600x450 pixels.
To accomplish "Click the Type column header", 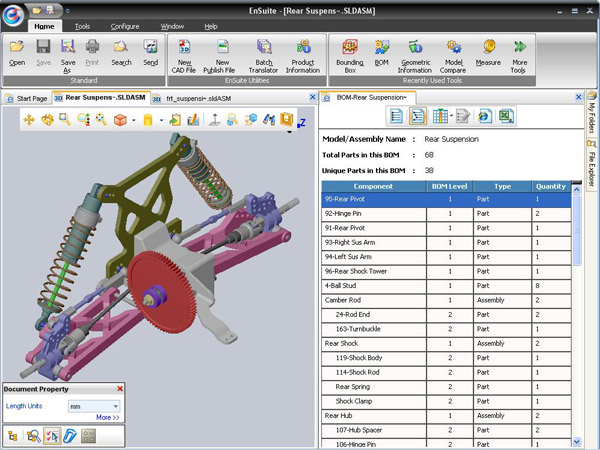I will tap(502, 186).
